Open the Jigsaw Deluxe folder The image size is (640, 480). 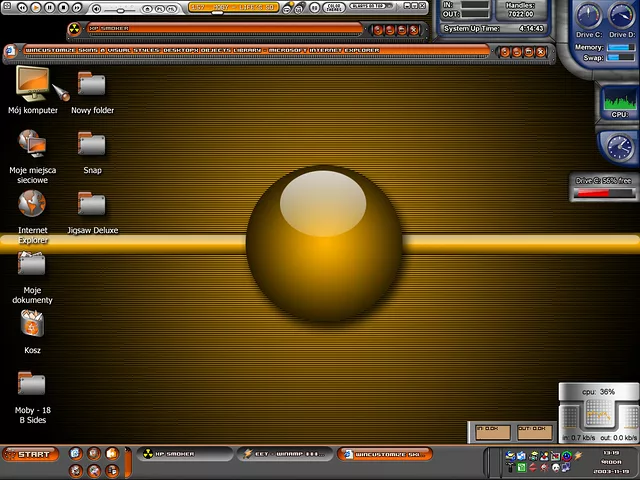[91, 205]
